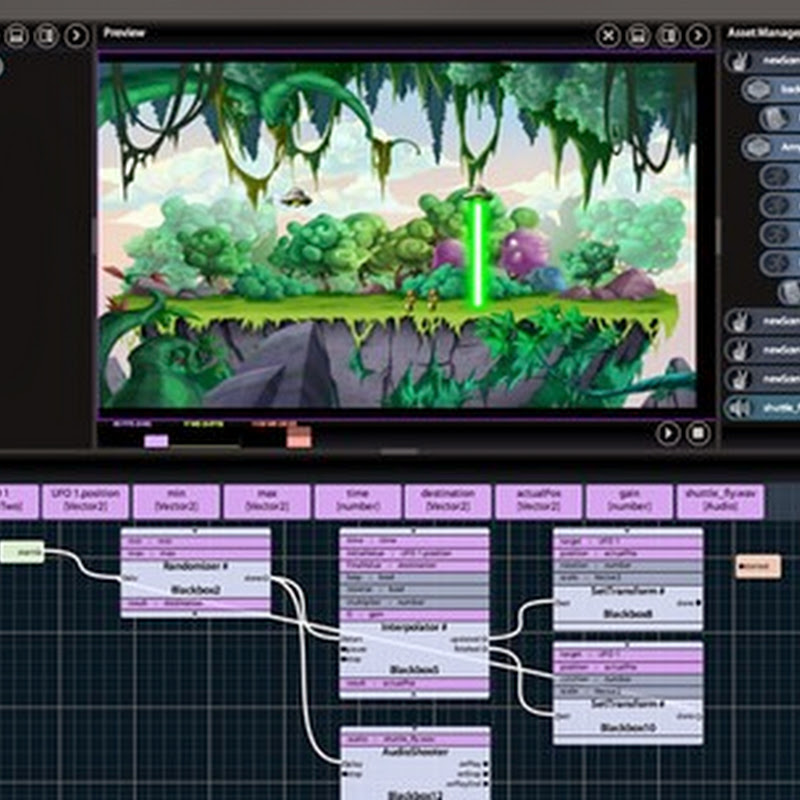The image size is (800, 800).
Task: Click the save icon in the Preview panel header
Action: (638, 36)
